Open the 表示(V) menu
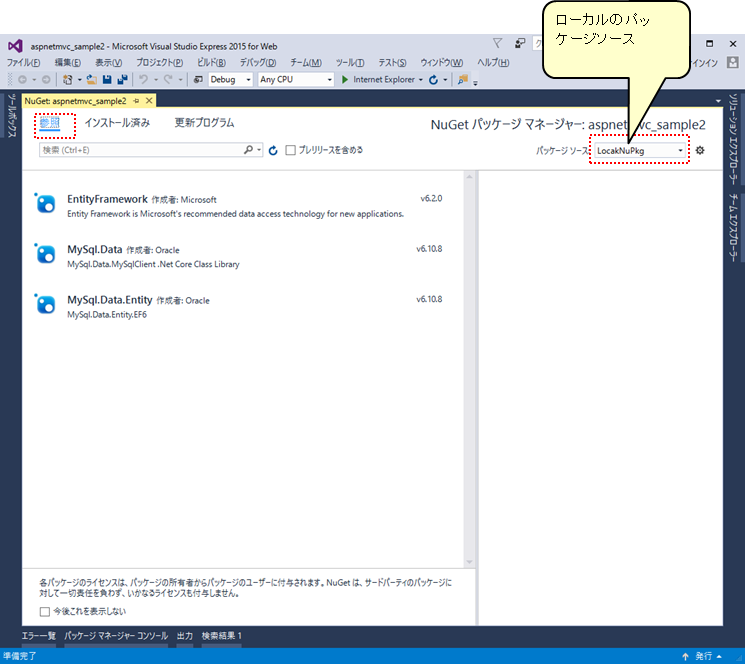 tap(108, 63)
